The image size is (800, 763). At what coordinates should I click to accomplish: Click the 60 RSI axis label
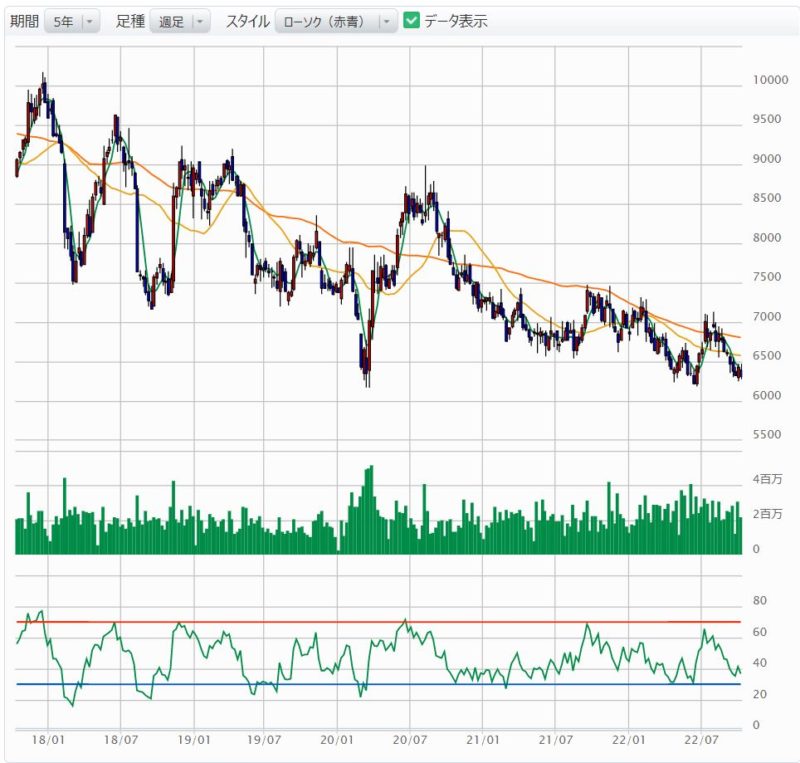click(760, 632)
